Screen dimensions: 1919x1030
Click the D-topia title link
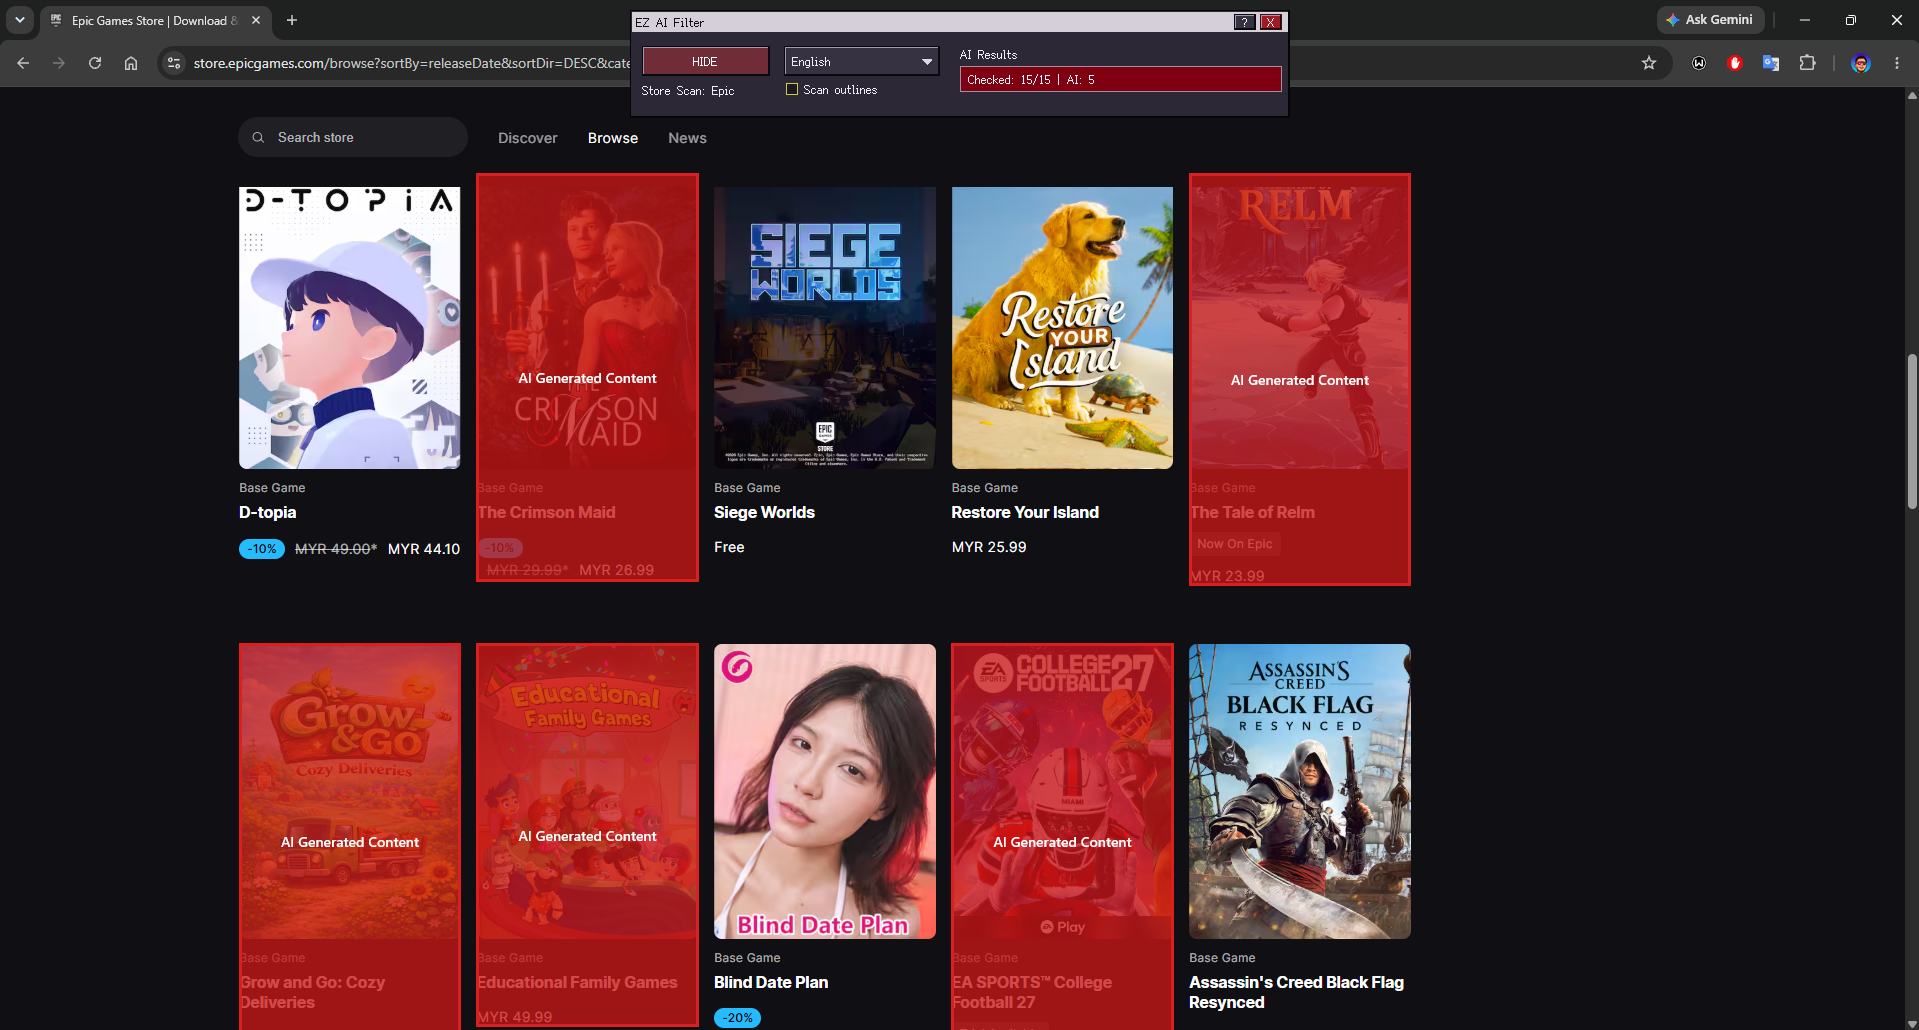[268, 512]
